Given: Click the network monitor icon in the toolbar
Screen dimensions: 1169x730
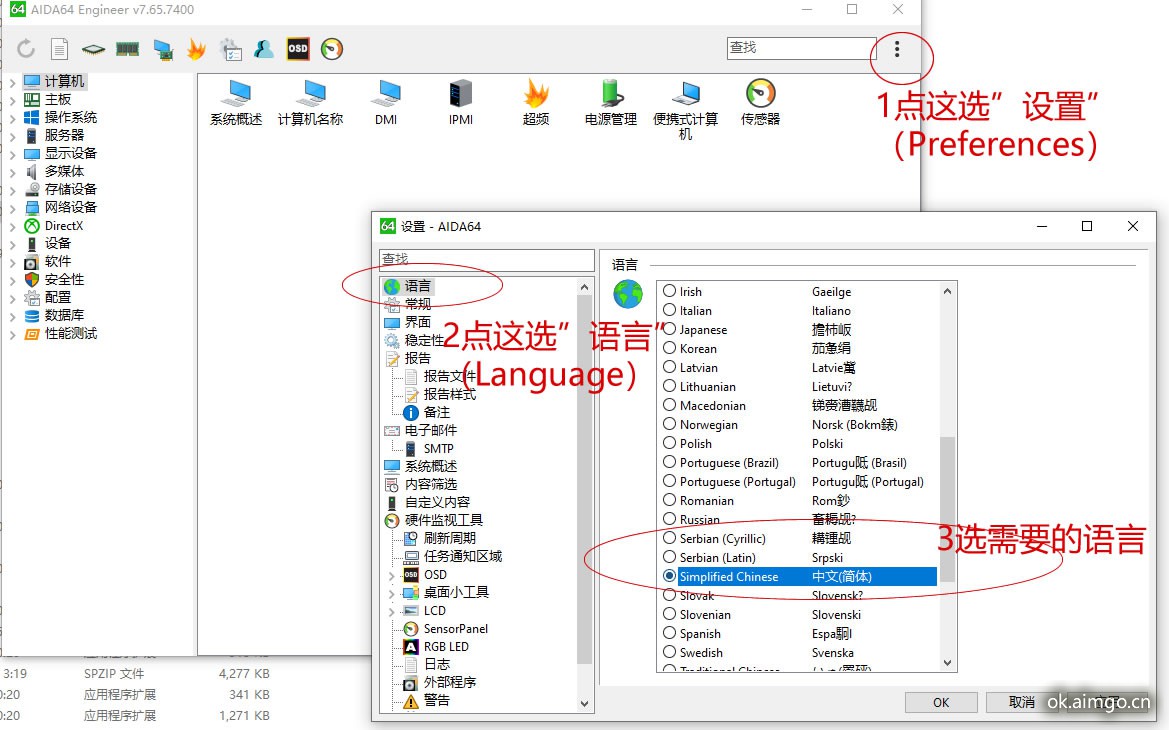Looking at the screenshot, I should (x=163, y=49).
